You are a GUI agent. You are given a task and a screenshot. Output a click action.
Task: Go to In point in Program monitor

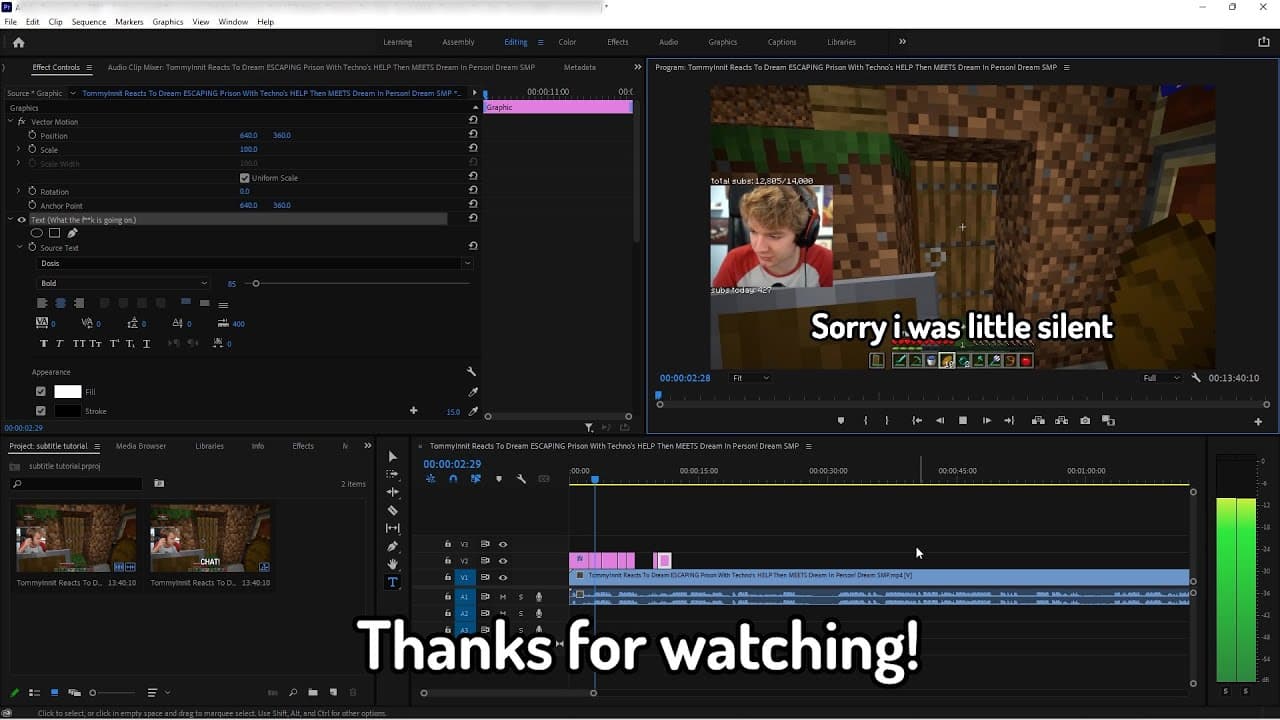click(x=916, y=421)
